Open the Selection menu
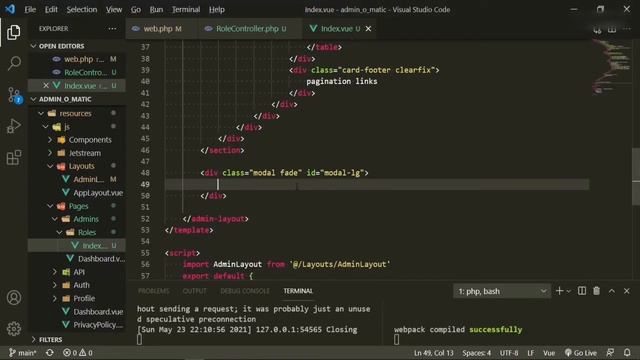This screenshot has height=360, width=640. point(82,9)
